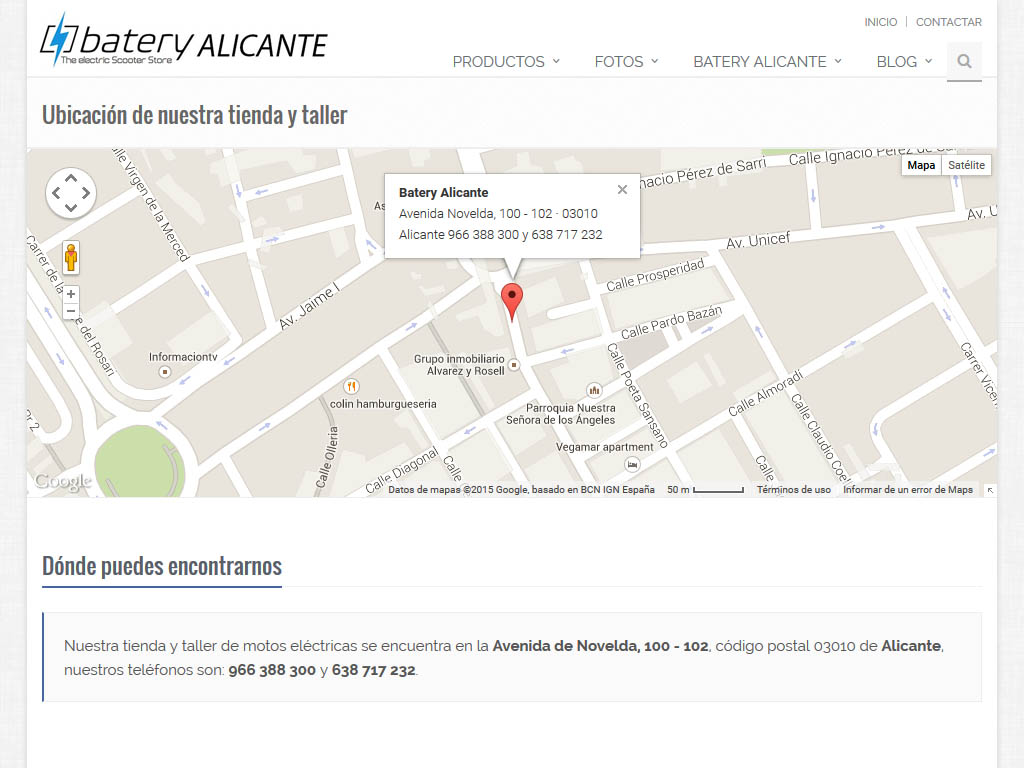Click the Calle Almoradí street label
1024x768 pixels.
pyautogui.click(x=765, y=393)
